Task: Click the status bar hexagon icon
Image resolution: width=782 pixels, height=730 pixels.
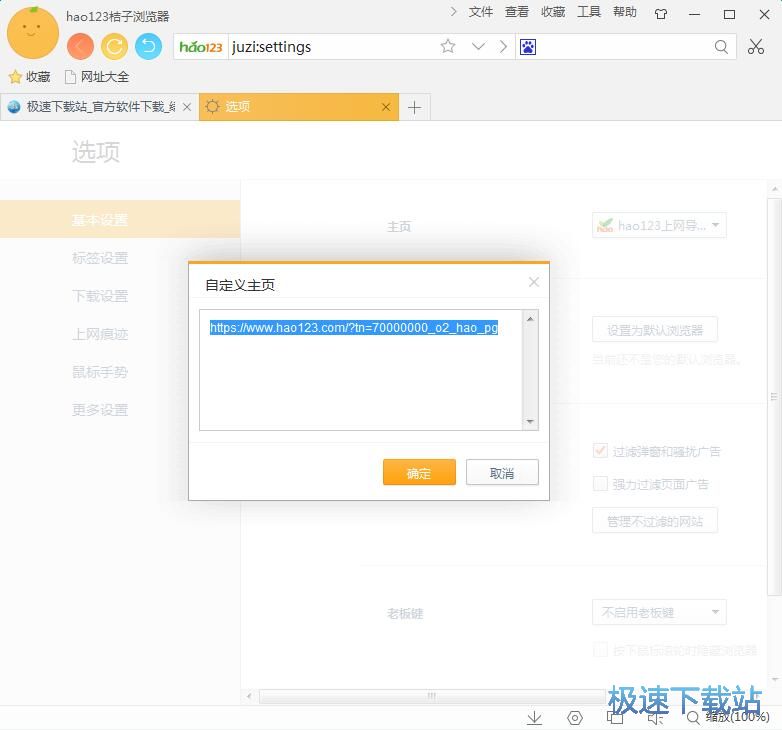Action: tap(575, 718)
